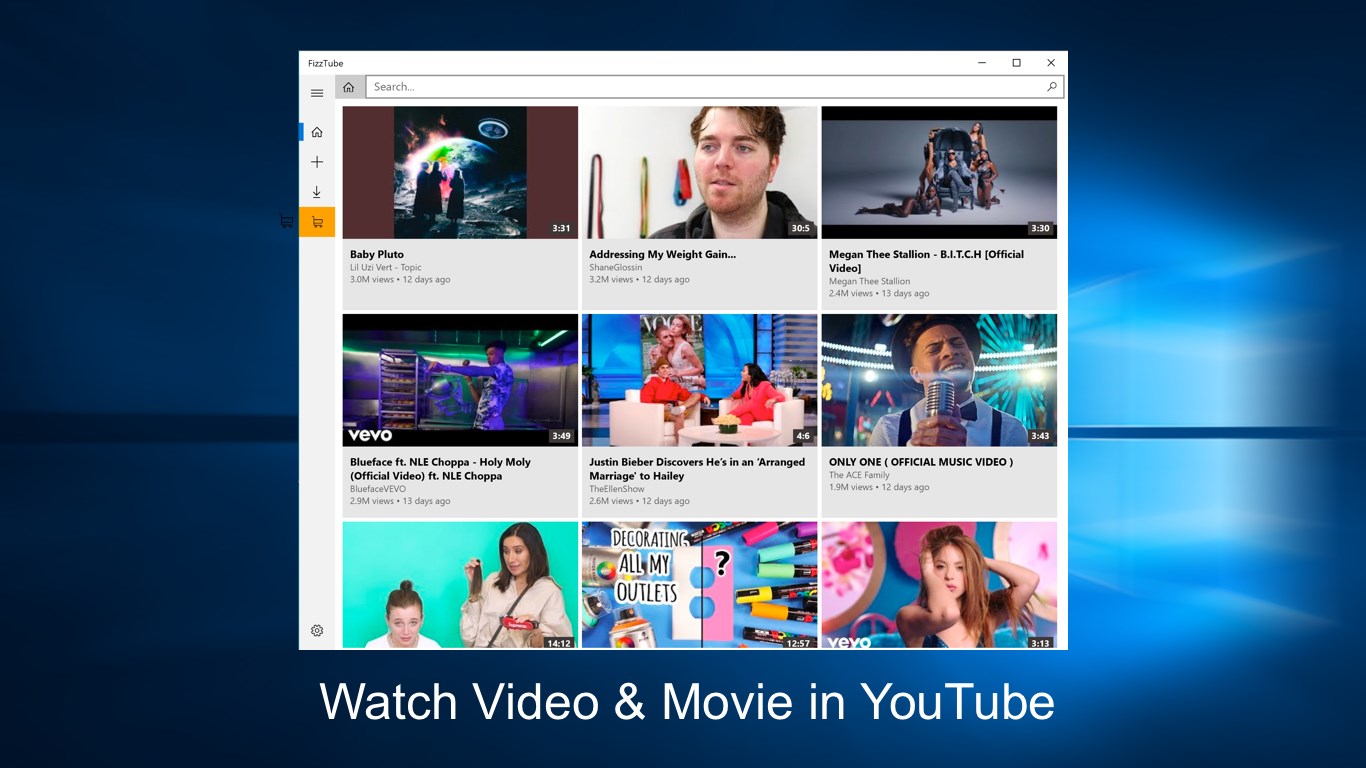Click '2.9M views • 13 days ago' text

[400, 502]
